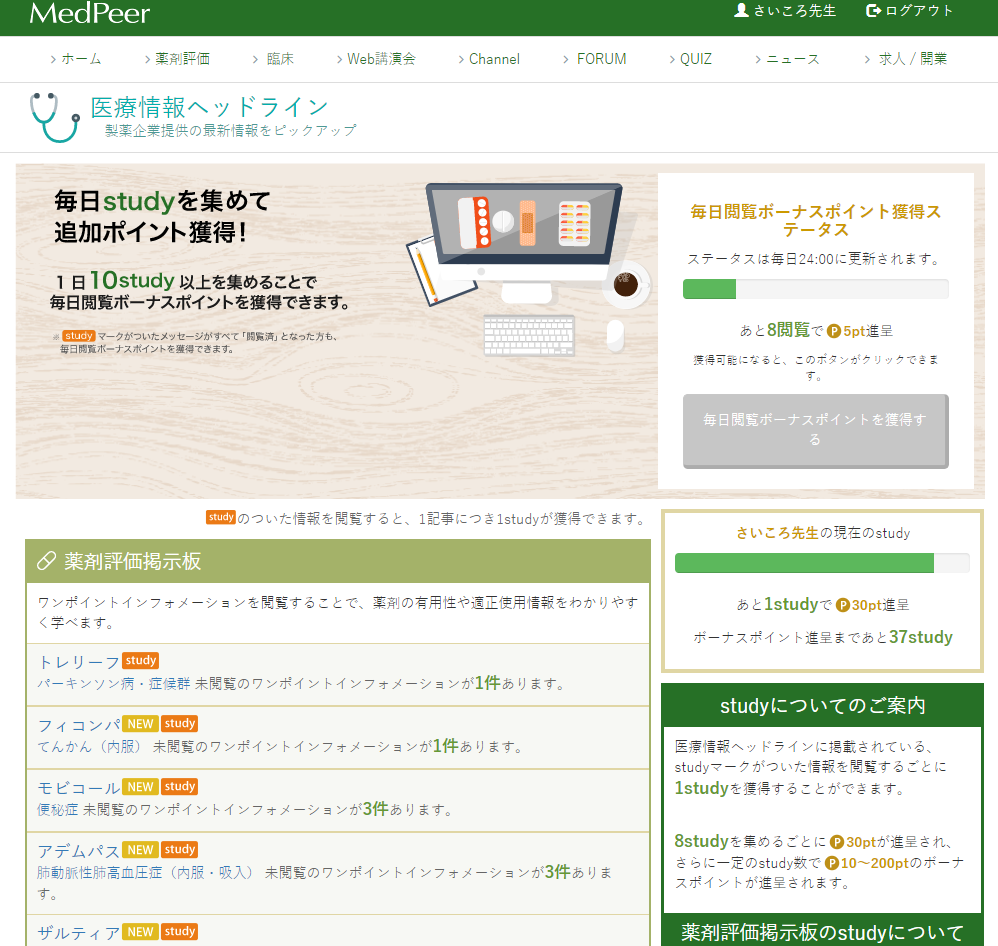Click the 便秘症 category link
This screenshot has height=946, width=998.
57,809
